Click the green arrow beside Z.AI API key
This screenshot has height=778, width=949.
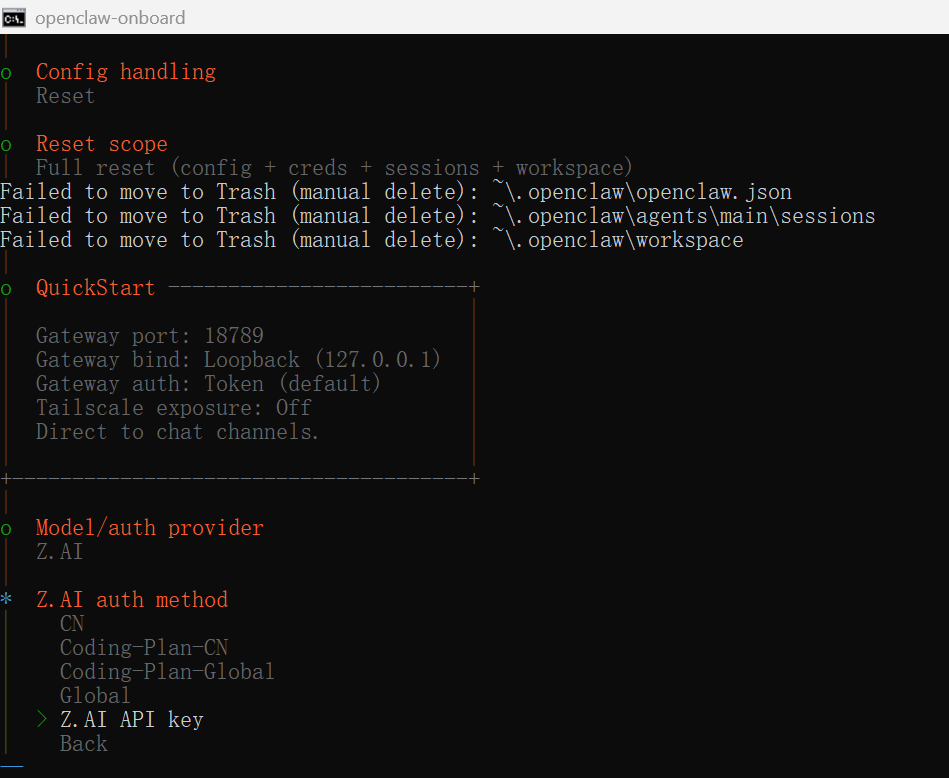tap(42, 719)
